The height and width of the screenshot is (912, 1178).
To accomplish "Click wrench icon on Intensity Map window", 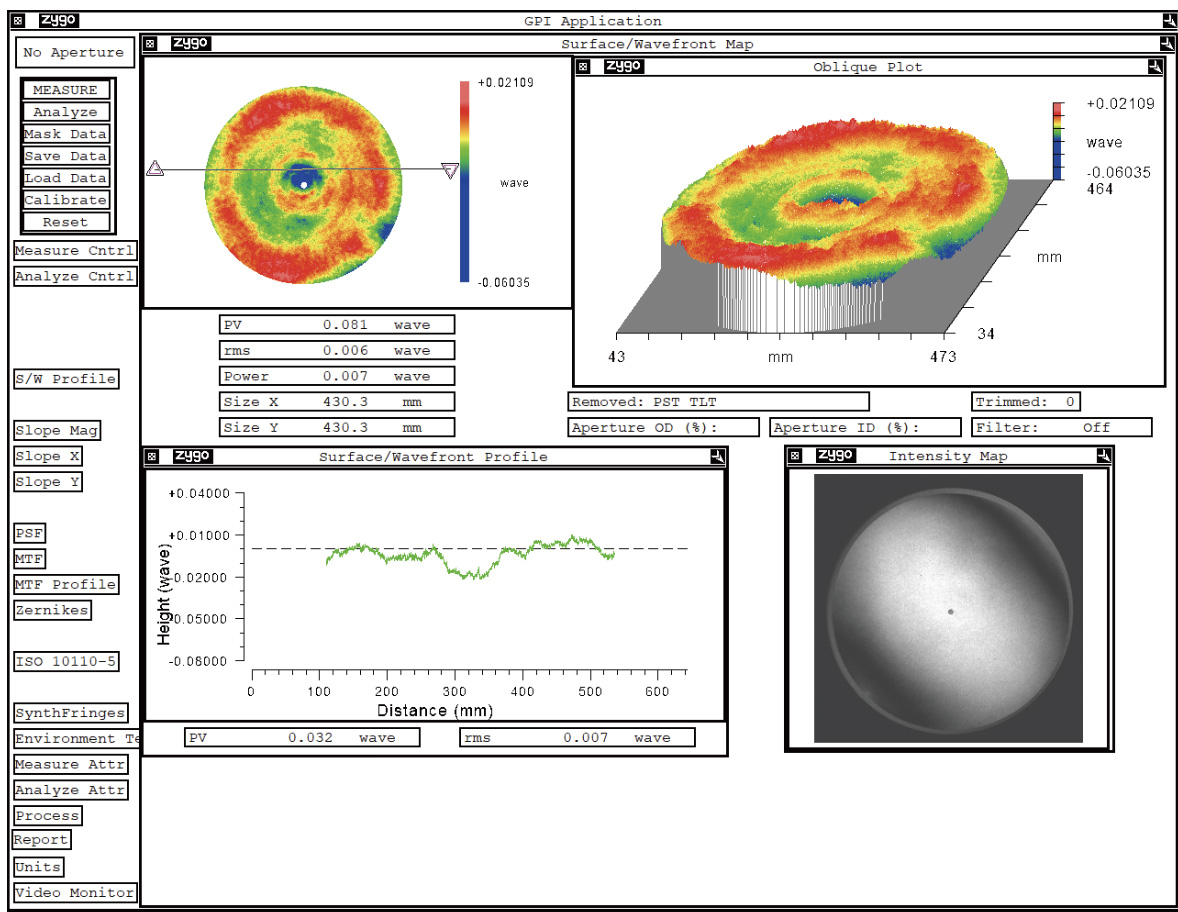I will [1102, 456].
